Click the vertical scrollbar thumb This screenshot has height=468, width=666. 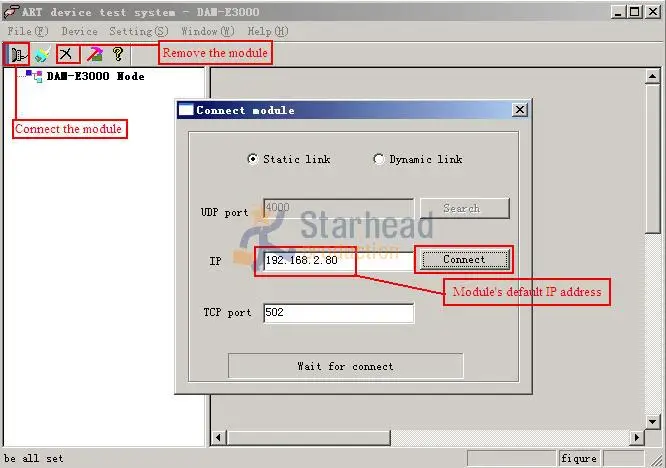(652, 158)
